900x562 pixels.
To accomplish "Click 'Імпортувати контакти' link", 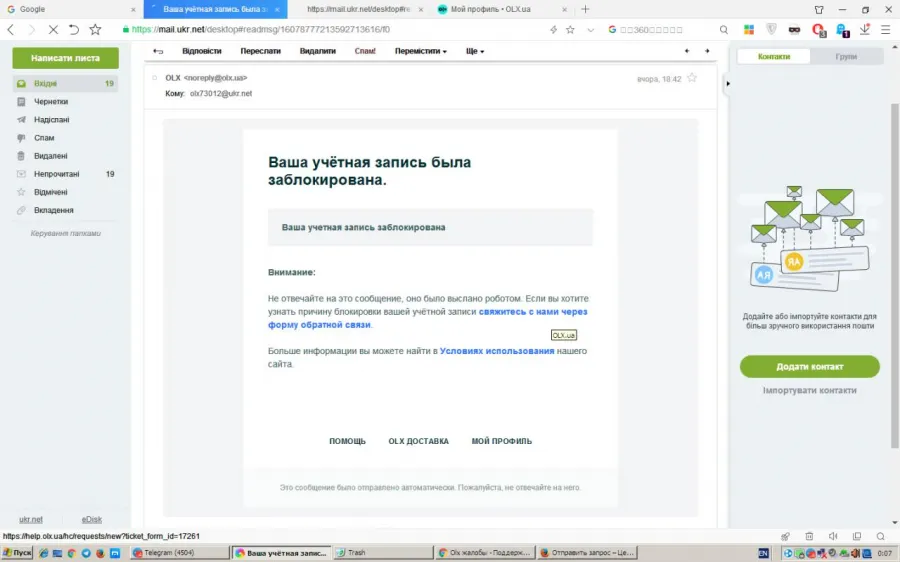I will click(x=809, y=390).
